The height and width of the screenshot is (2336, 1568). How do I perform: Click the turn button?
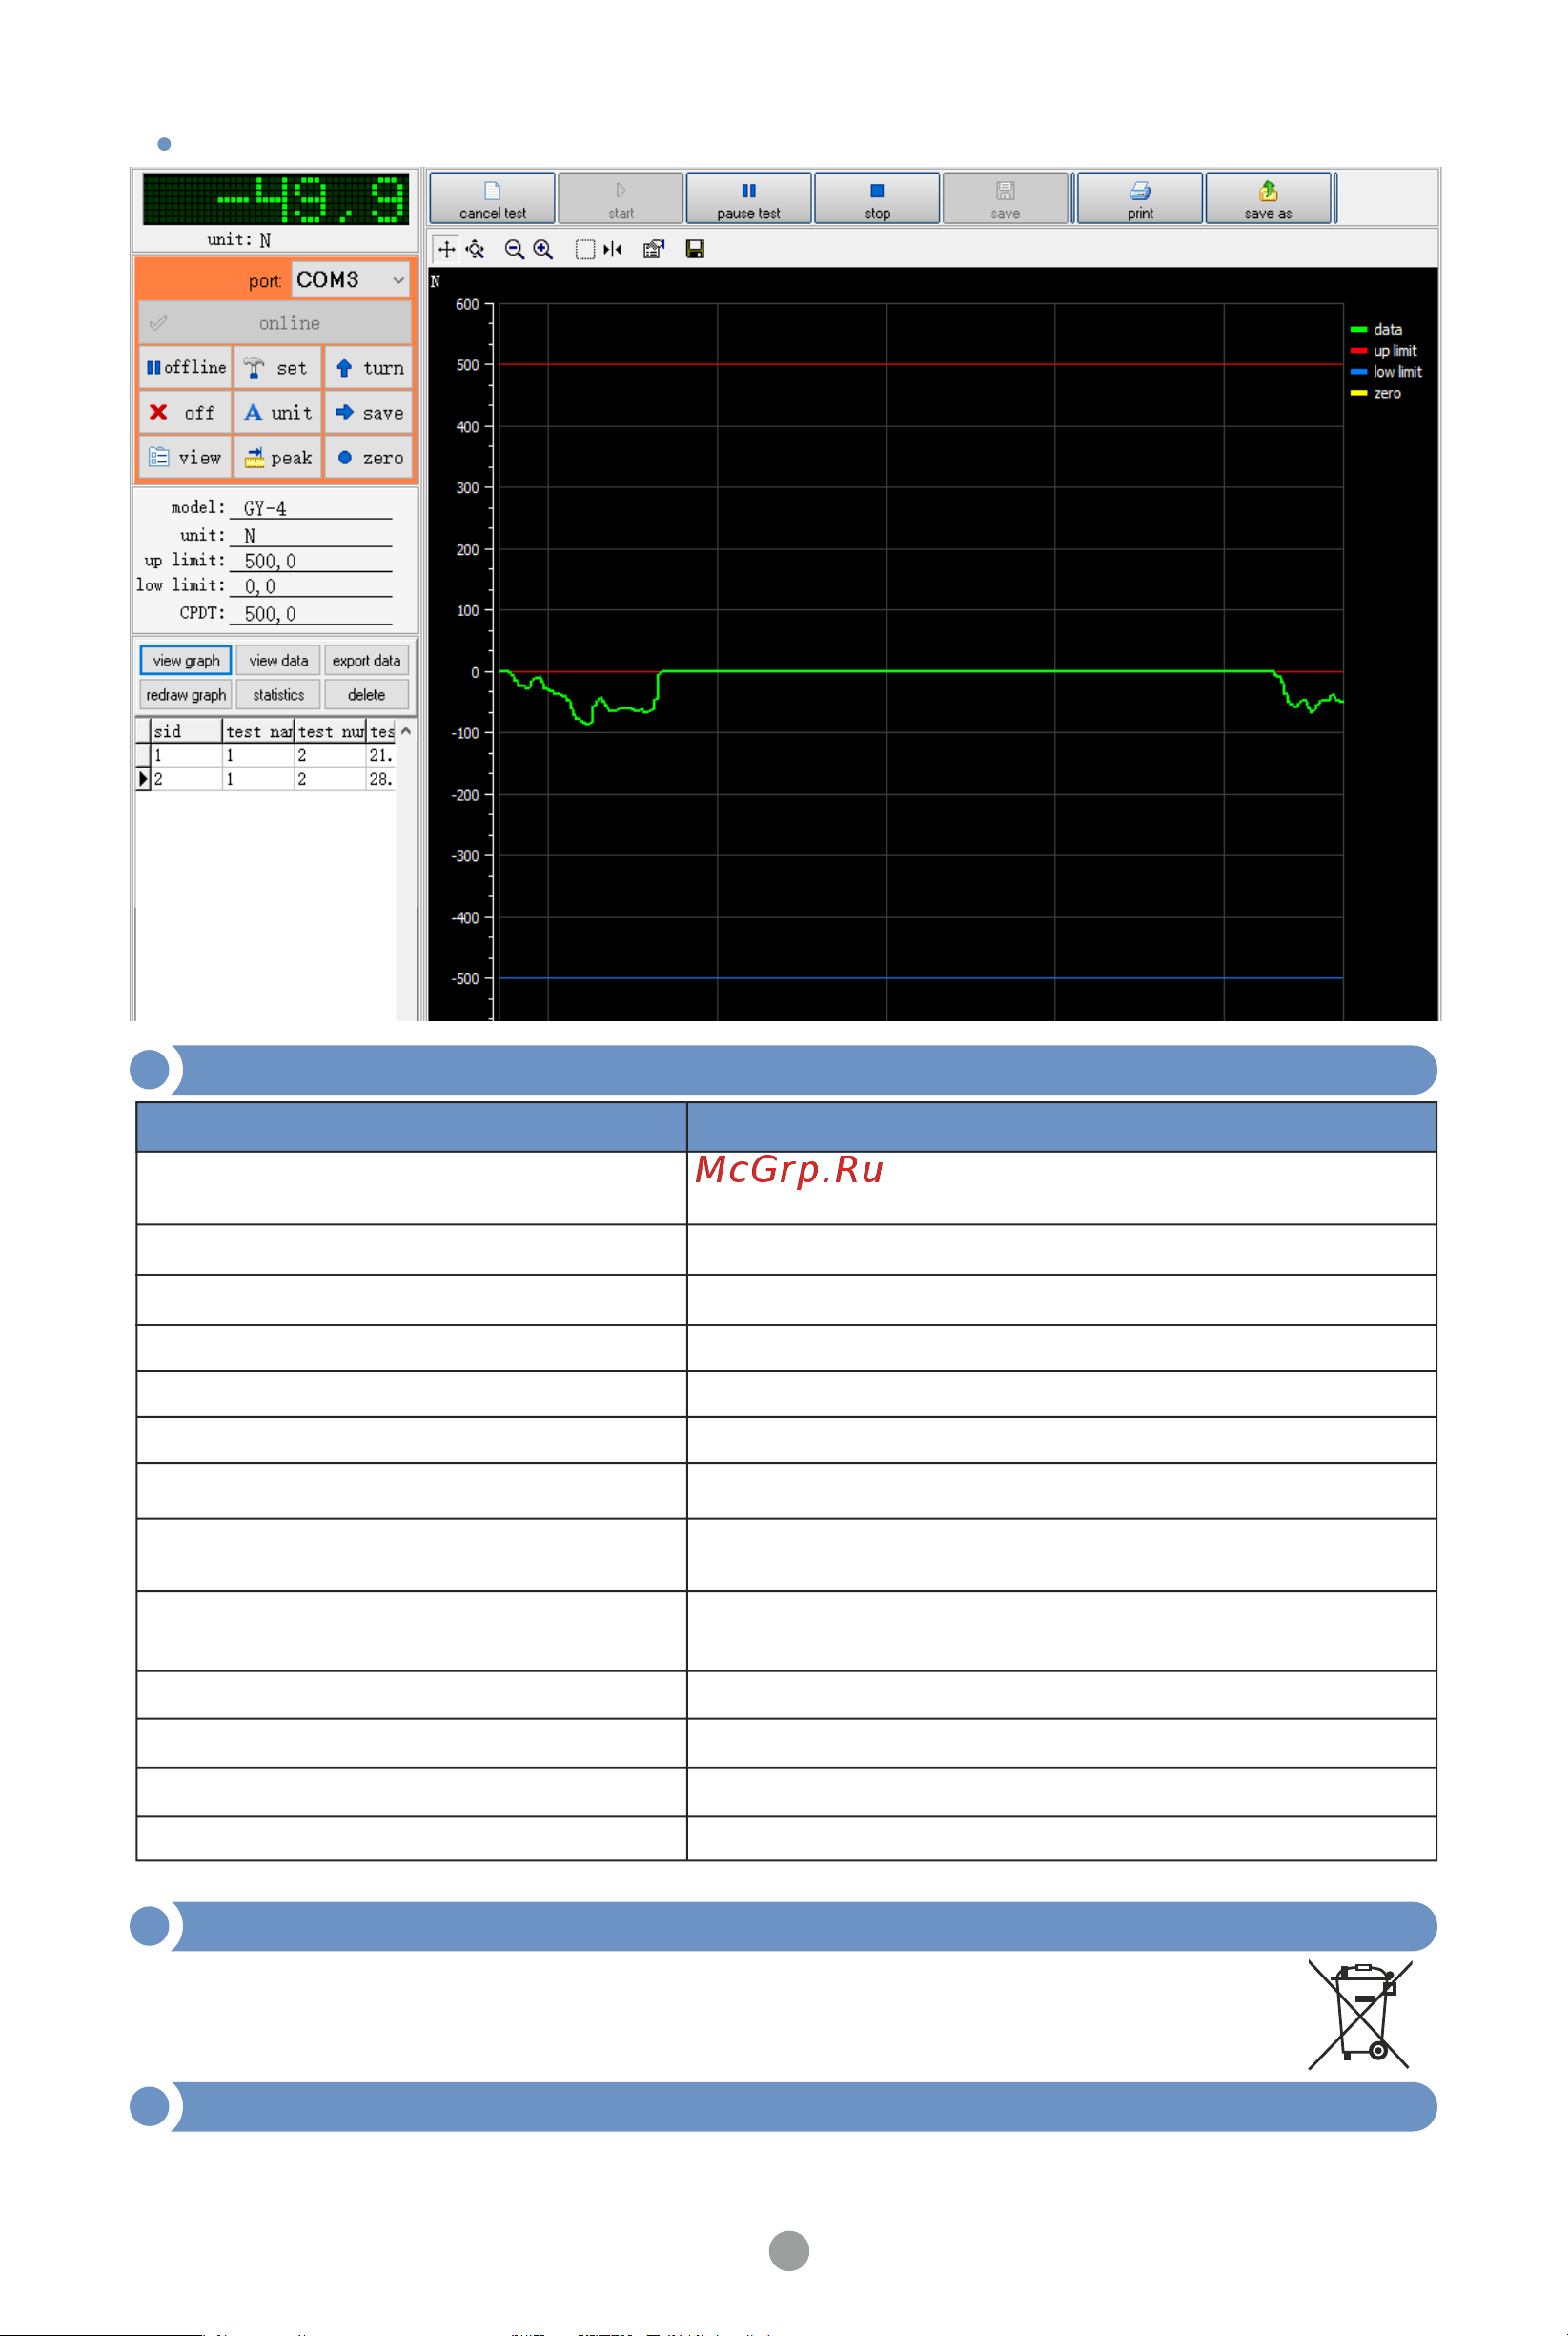click(x=368, y=368)
